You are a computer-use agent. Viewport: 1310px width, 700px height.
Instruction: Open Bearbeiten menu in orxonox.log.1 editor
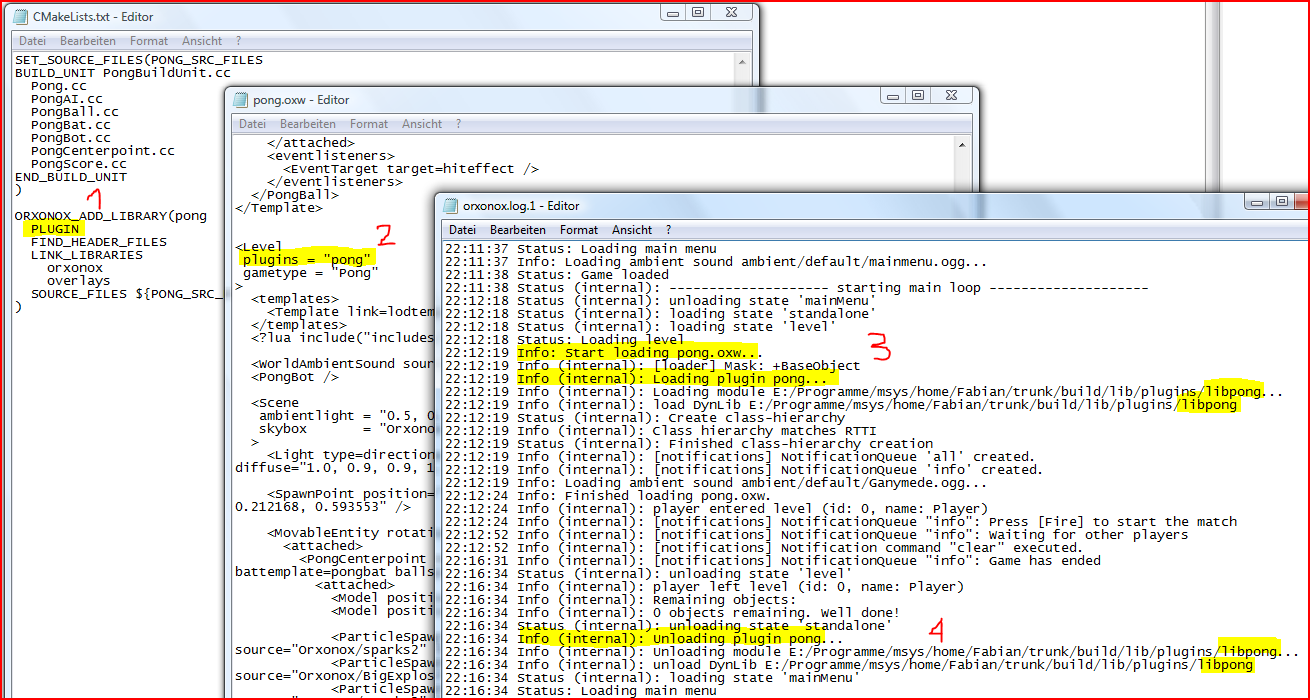[518, 230]
